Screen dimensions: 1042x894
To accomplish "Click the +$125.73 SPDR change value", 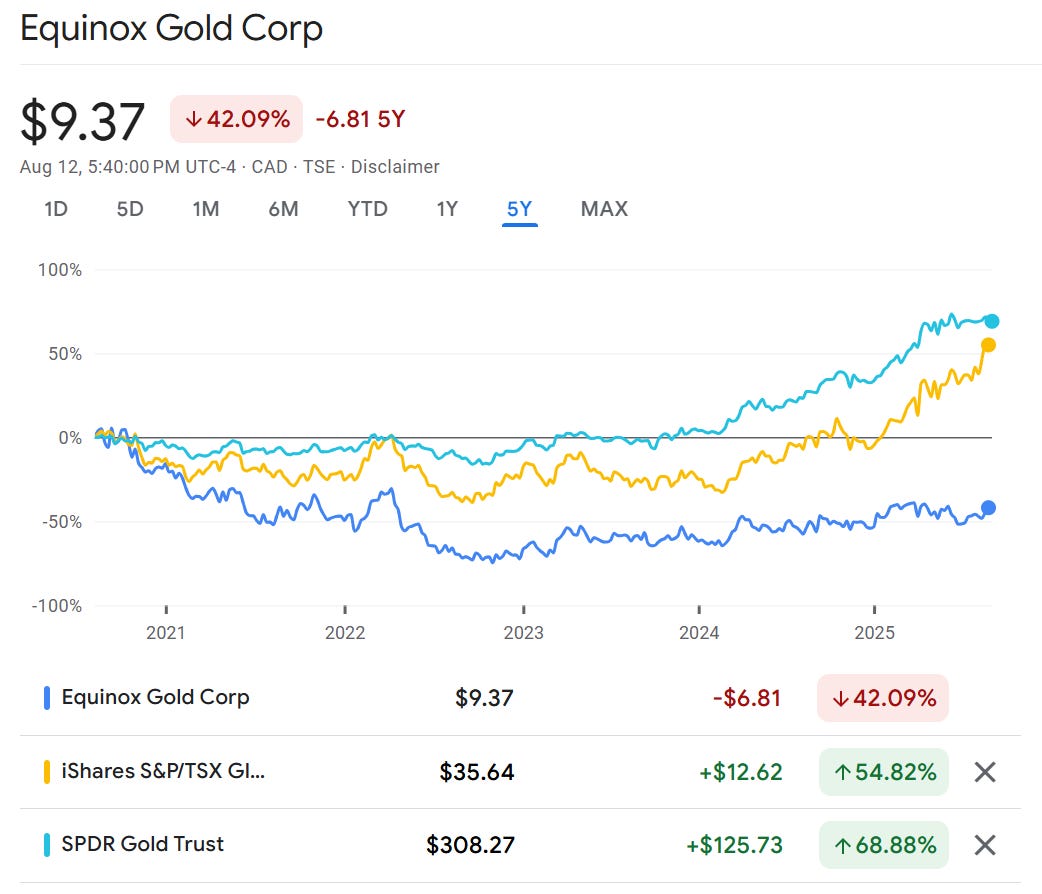I will coord(734,845).
